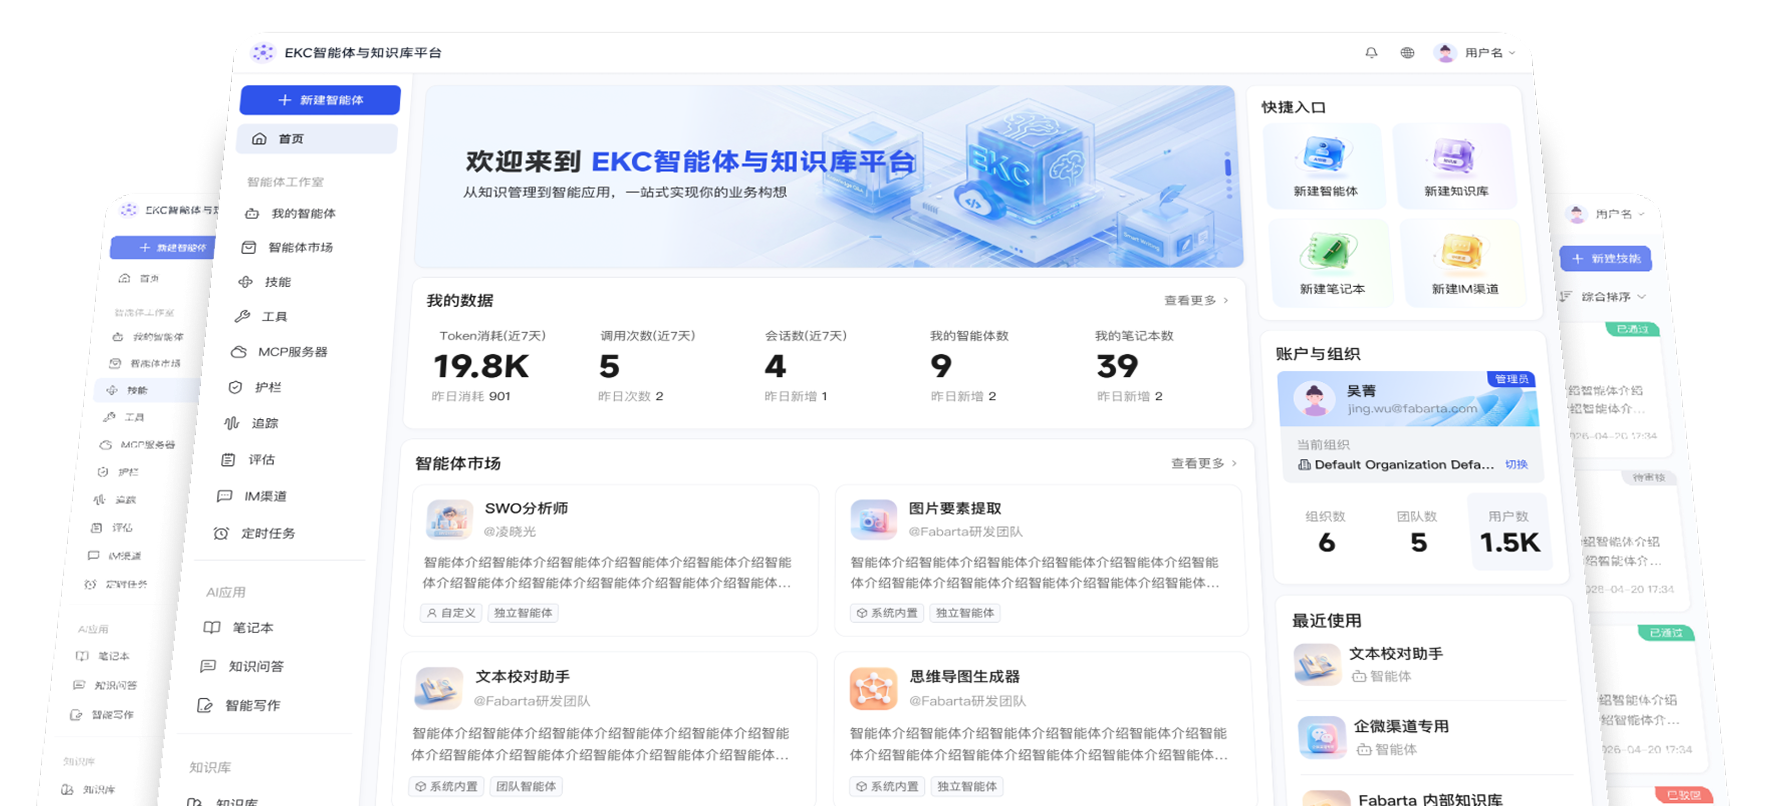Click 团队智能体 tag on 文本校对助手 card
1766x806 pixels.
click(526, 787)
